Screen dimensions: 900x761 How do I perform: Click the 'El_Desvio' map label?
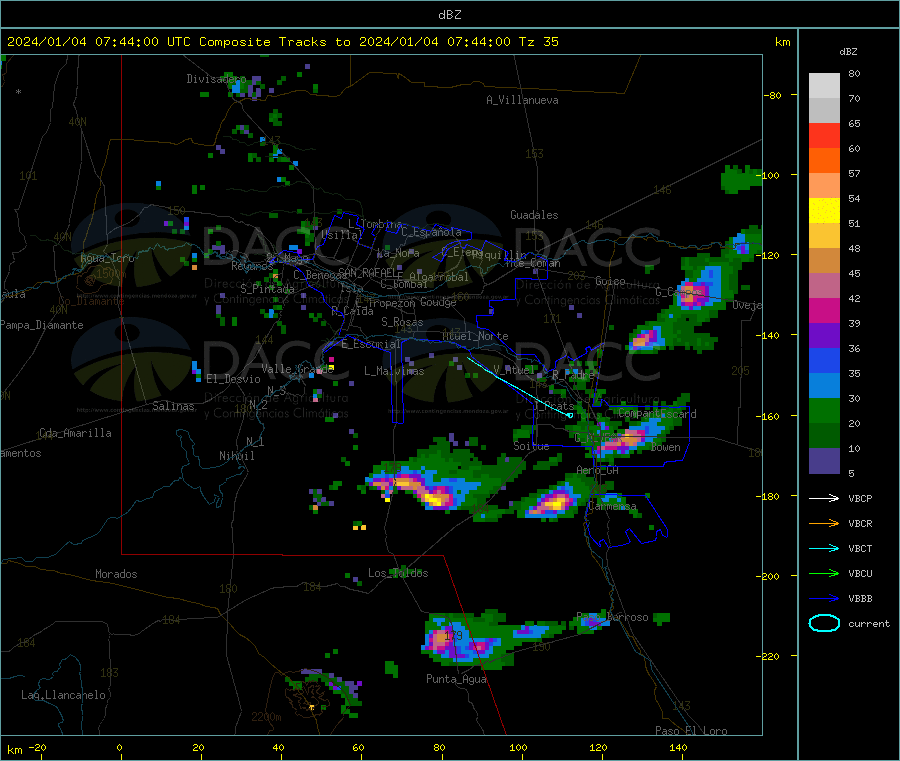(233, 379)
